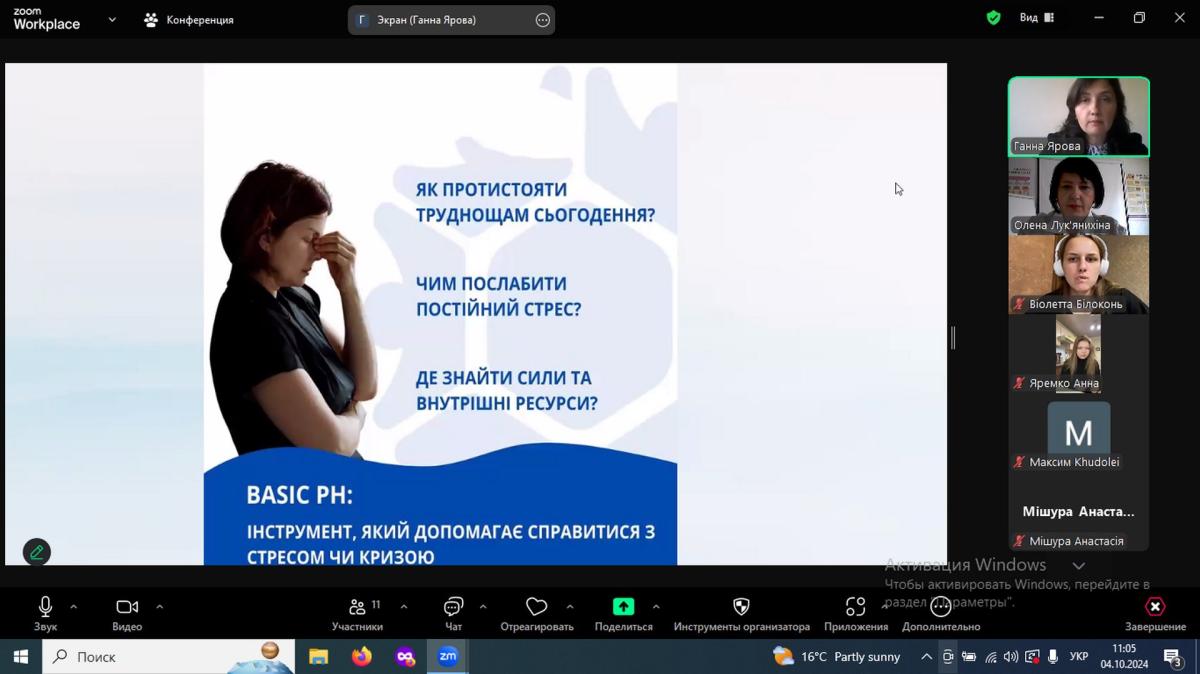Select Максим Khudolei avatar tile

[1078, 432]
